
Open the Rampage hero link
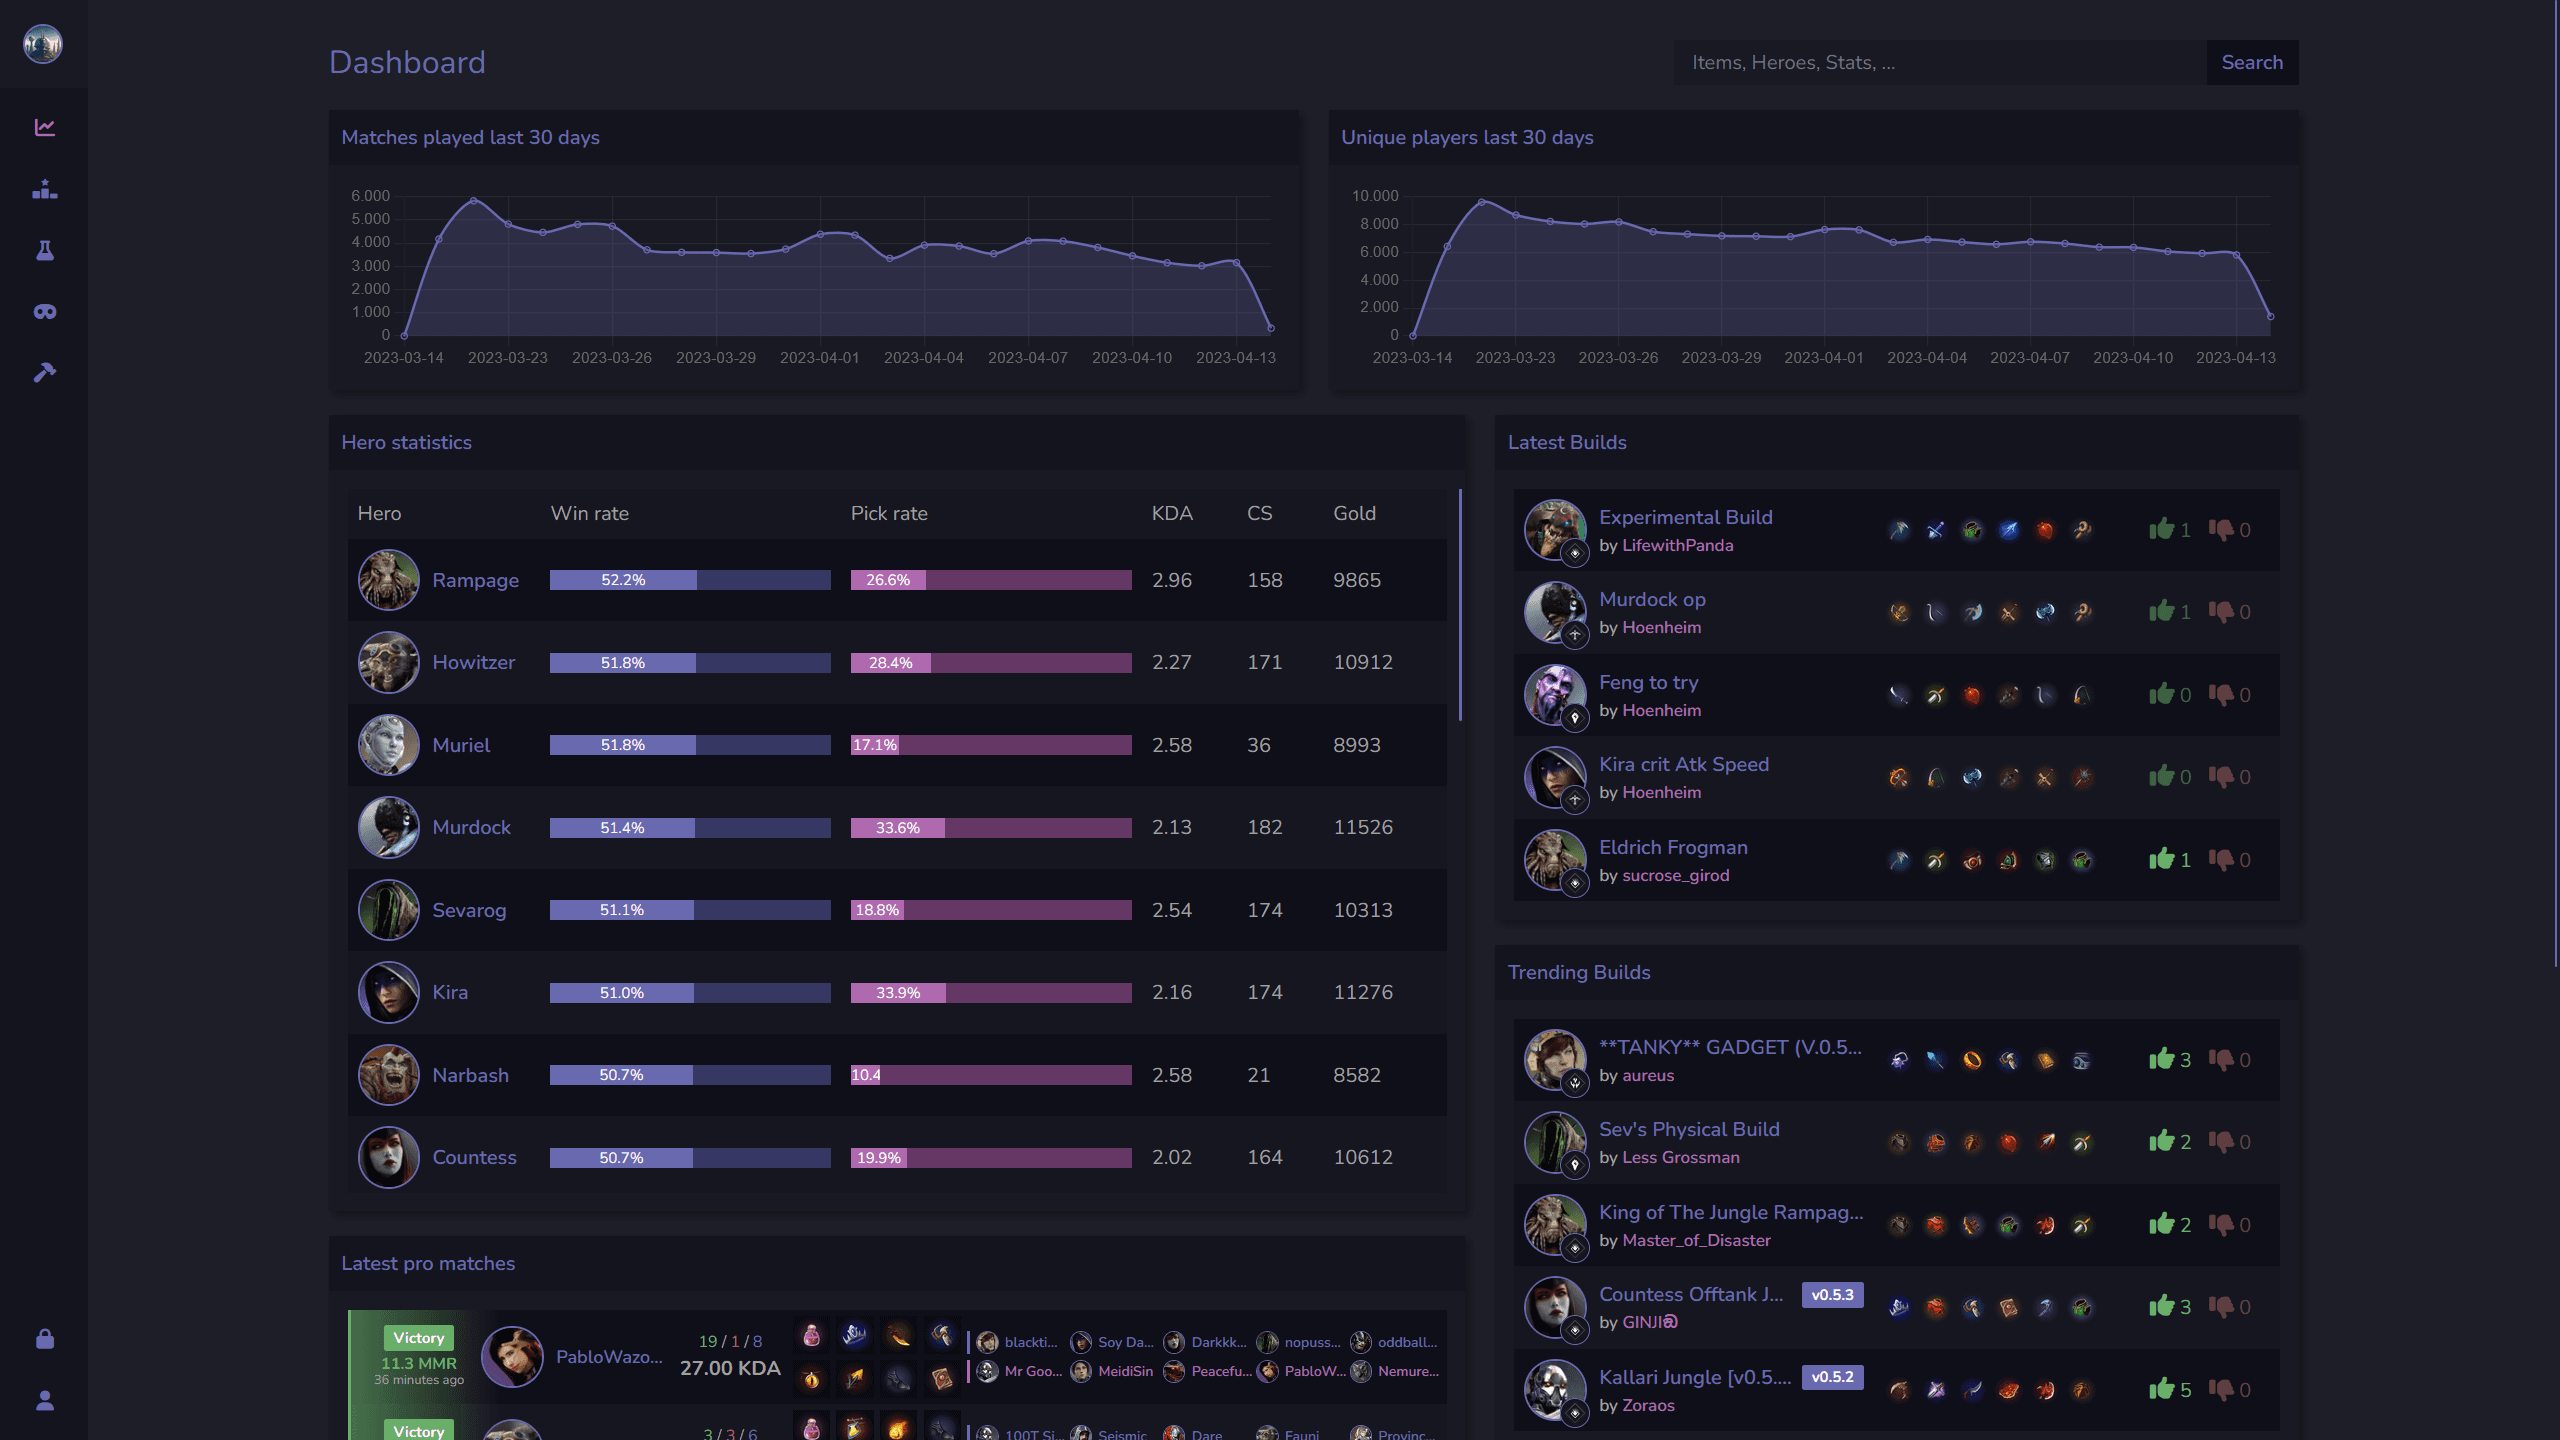click(x=475, y=580)
